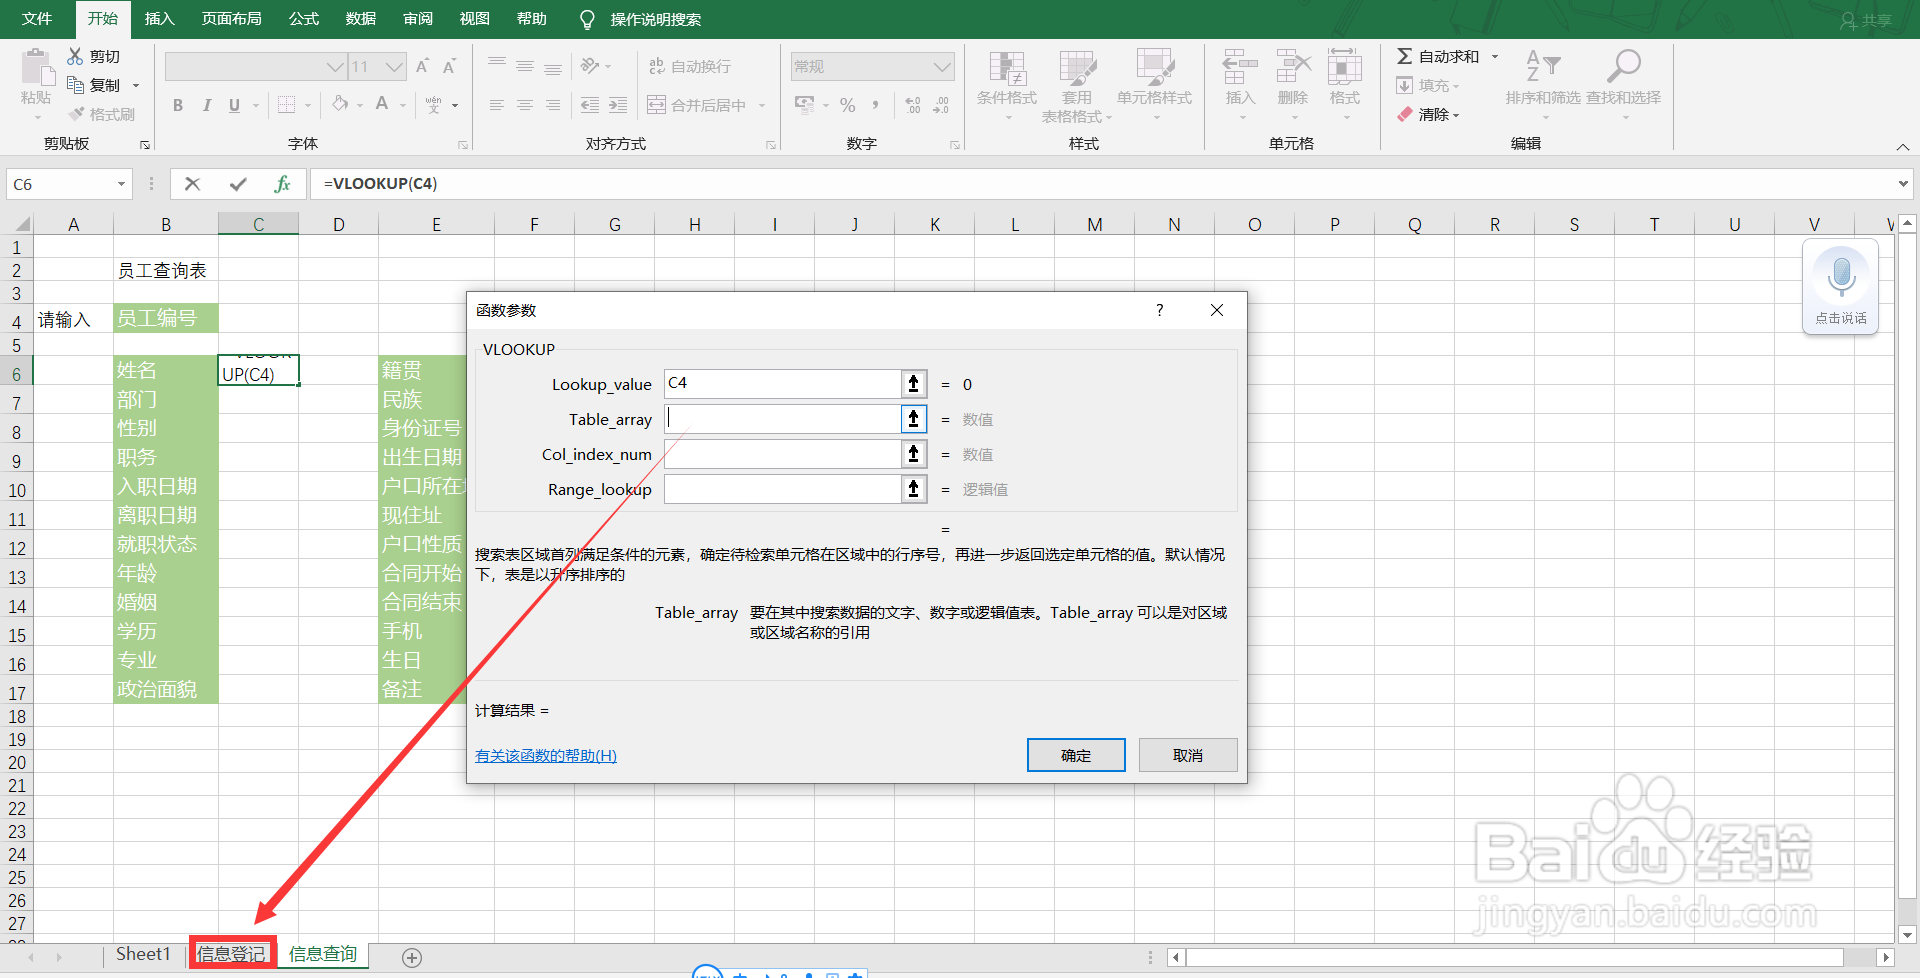Toggle italic formatting
The image size is (1920, 978).
(206, 104)
